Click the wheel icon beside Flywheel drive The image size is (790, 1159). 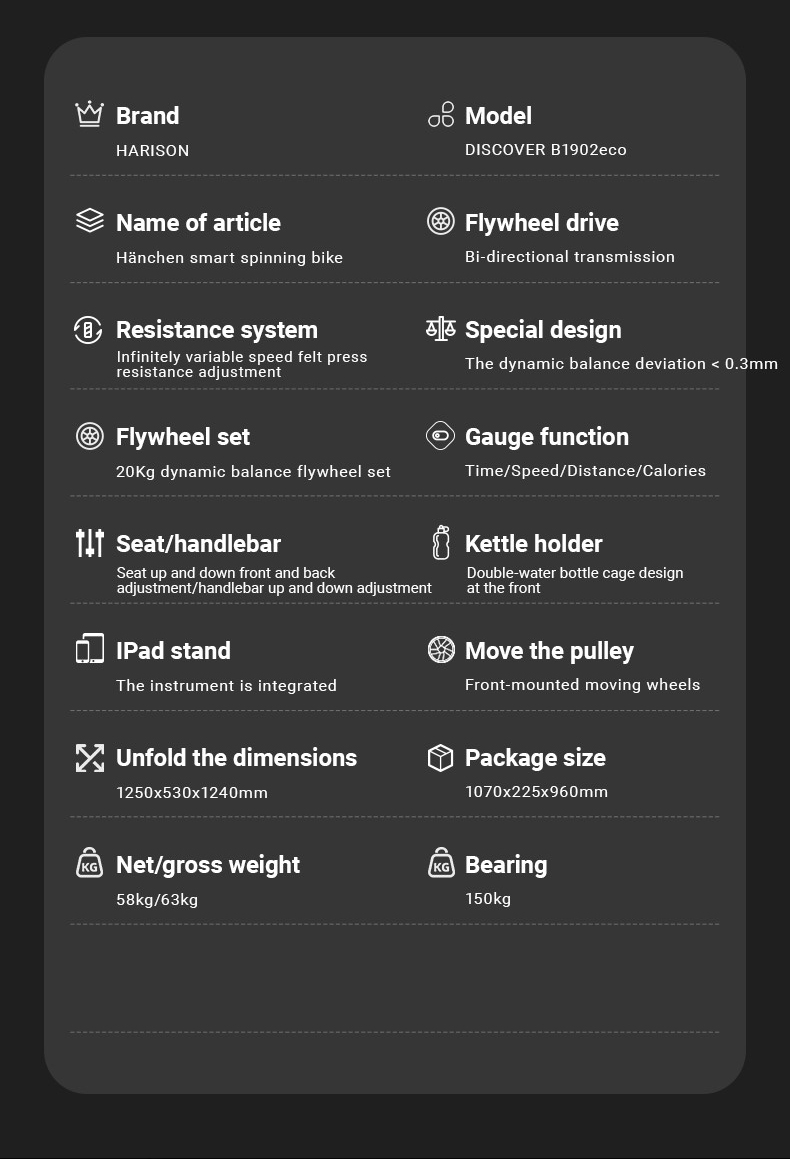(441, 221)
